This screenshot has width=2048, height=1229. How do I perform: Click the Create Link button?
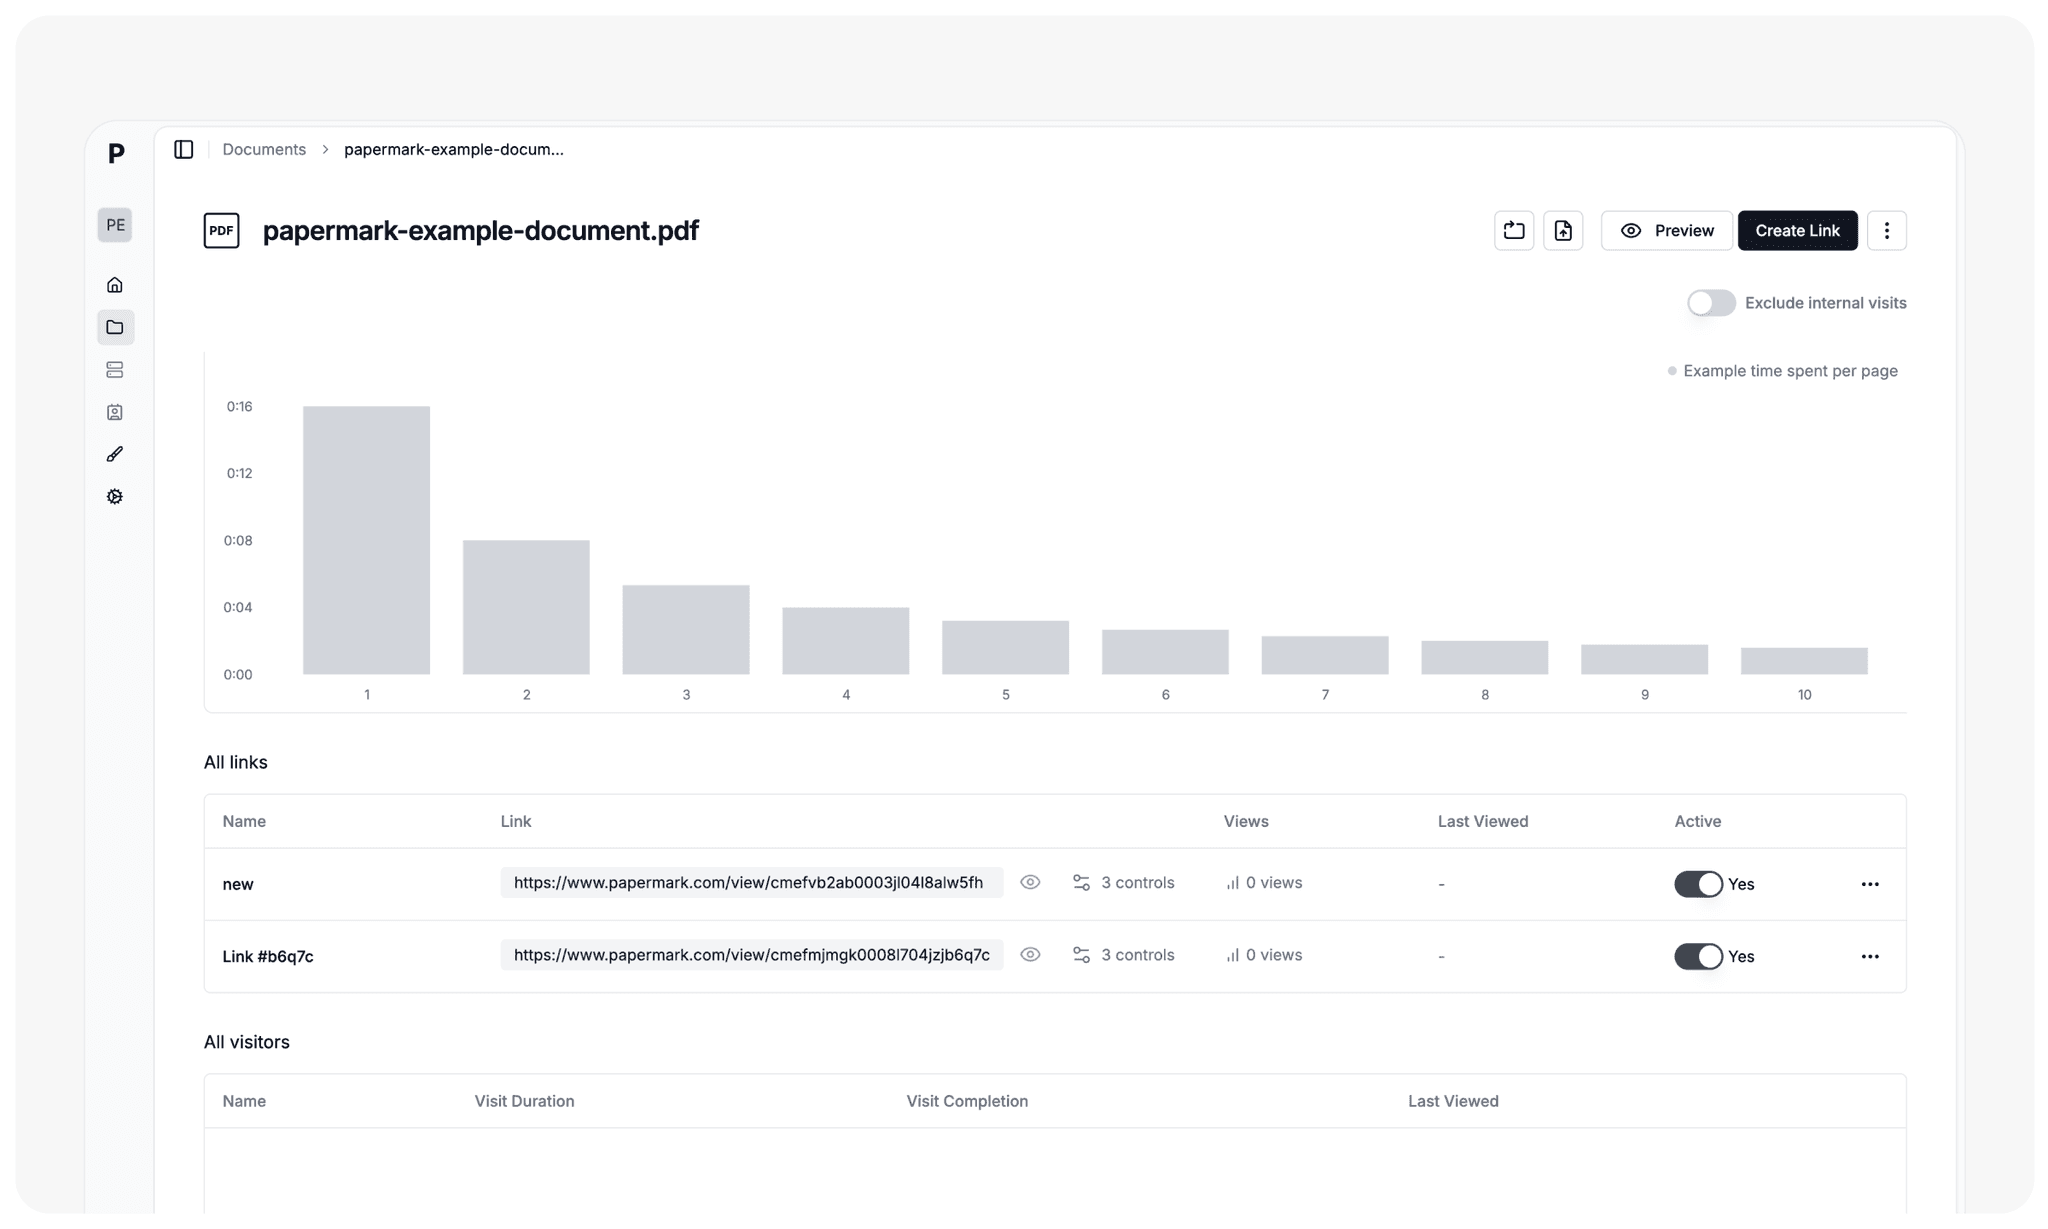point(1797,231)
